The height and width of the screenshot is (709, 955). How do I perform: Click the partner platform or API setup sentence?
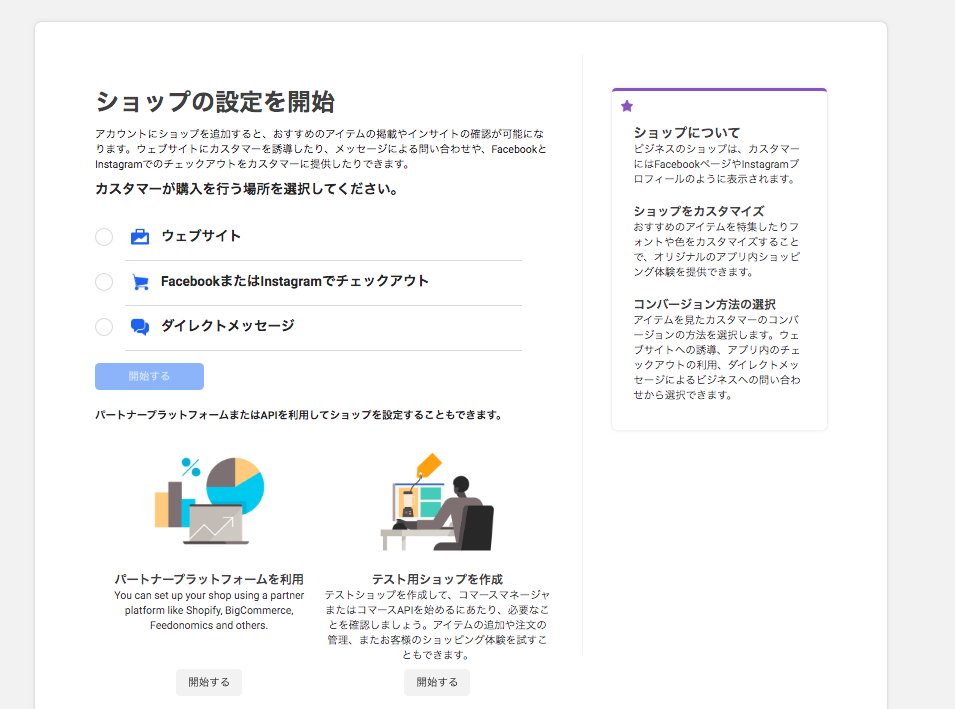pyautogui.click(x=298, y=415)
